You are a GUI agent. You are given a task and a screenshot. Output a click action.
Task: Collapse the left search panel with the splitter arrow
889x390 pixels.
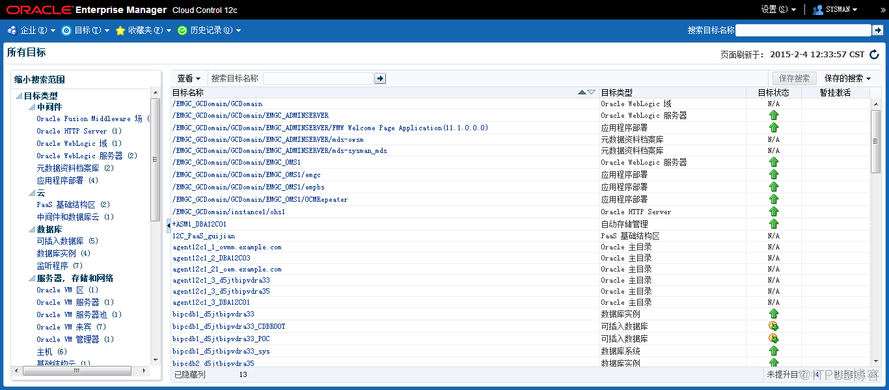pyautogui.click(x=168, y=225)
